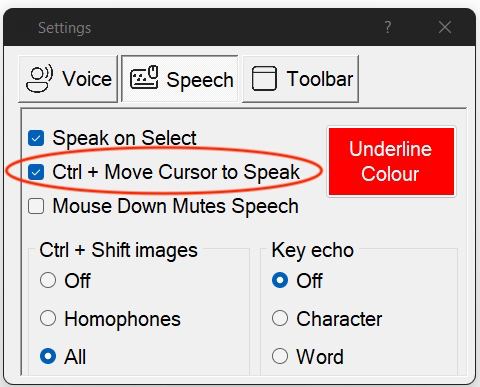Click the Toolbar tab window icon

264,79
